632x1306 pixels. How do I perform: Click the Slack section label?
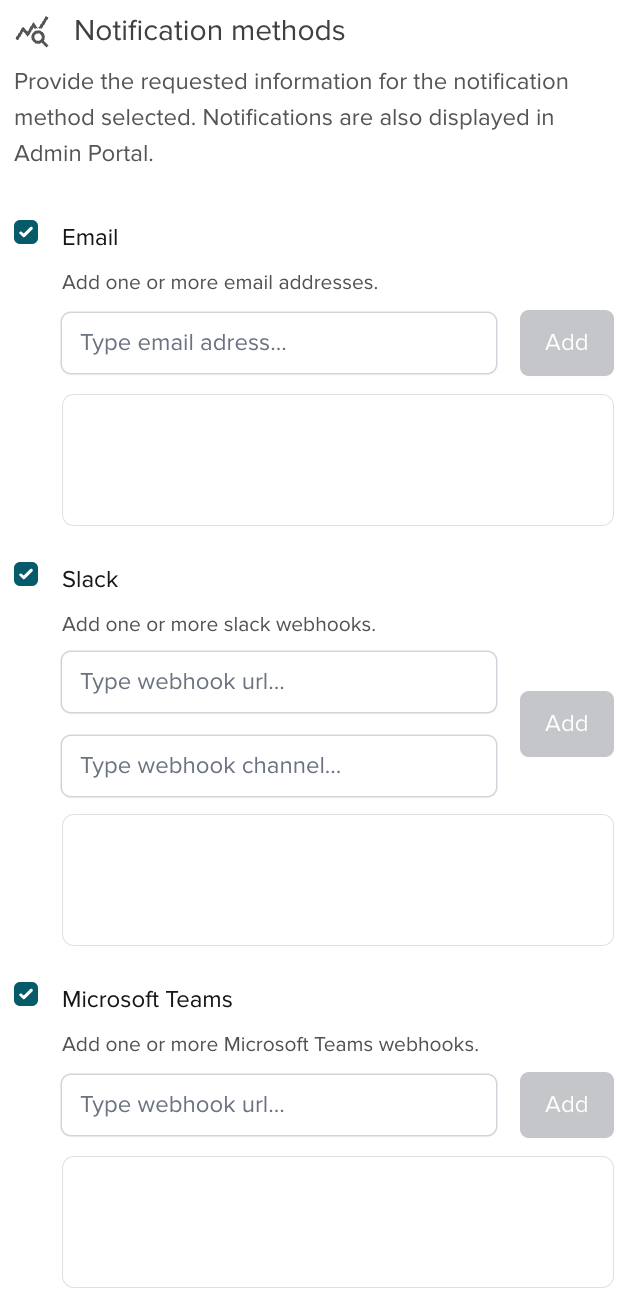pyautogui.click(x=90, y=579)
